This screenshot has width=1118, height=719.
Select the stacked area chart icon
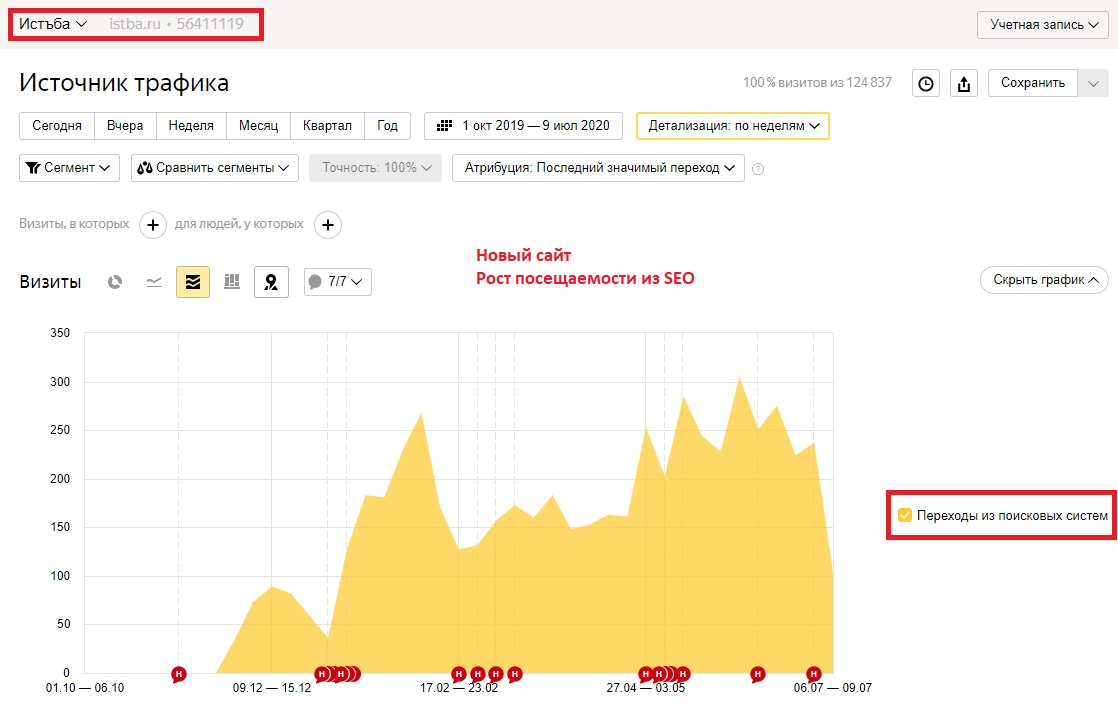click(193, 282)
